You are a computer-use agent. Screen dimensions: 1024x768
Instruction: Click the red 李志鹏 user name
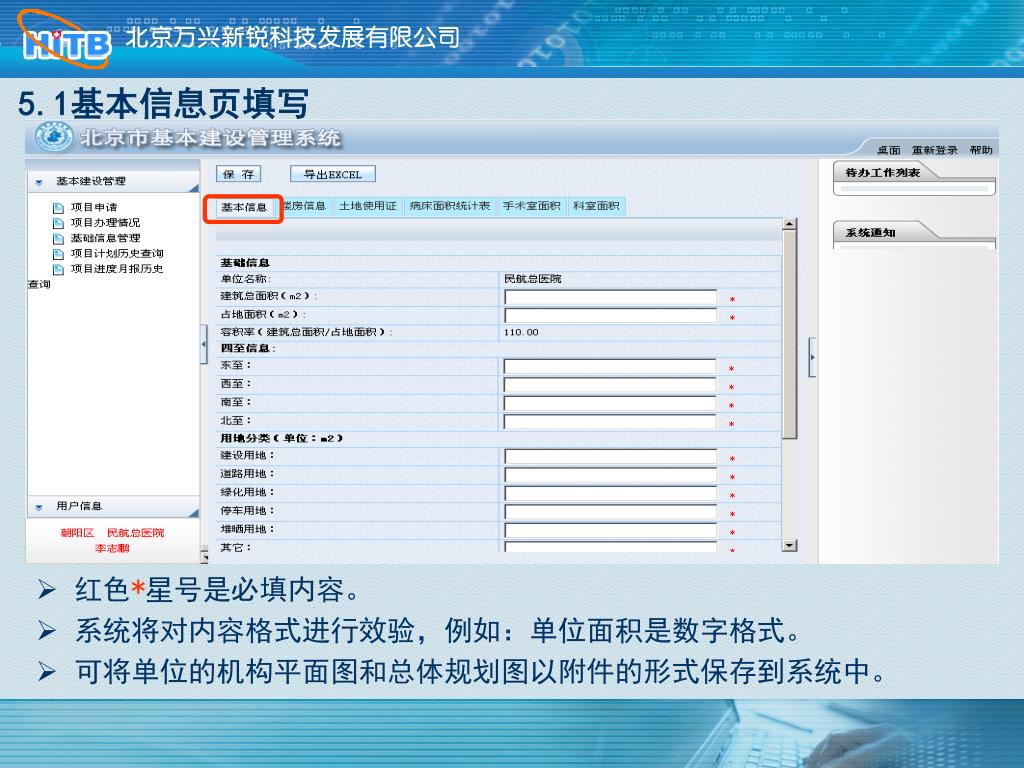pyautogui.click(x=112, y=549)
